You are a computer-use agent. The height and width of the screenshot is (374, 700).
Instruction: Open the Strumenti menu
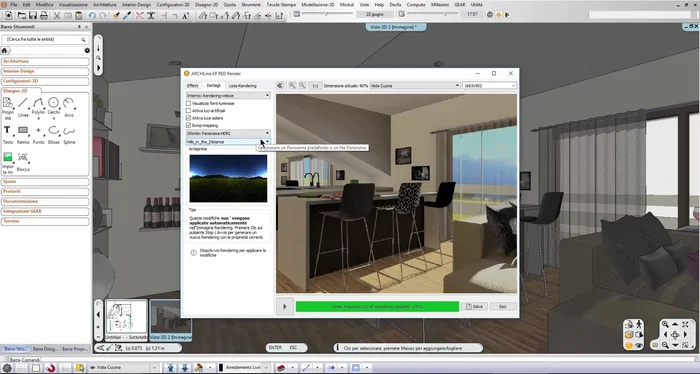pyautogui.click(x=251, y=4)
